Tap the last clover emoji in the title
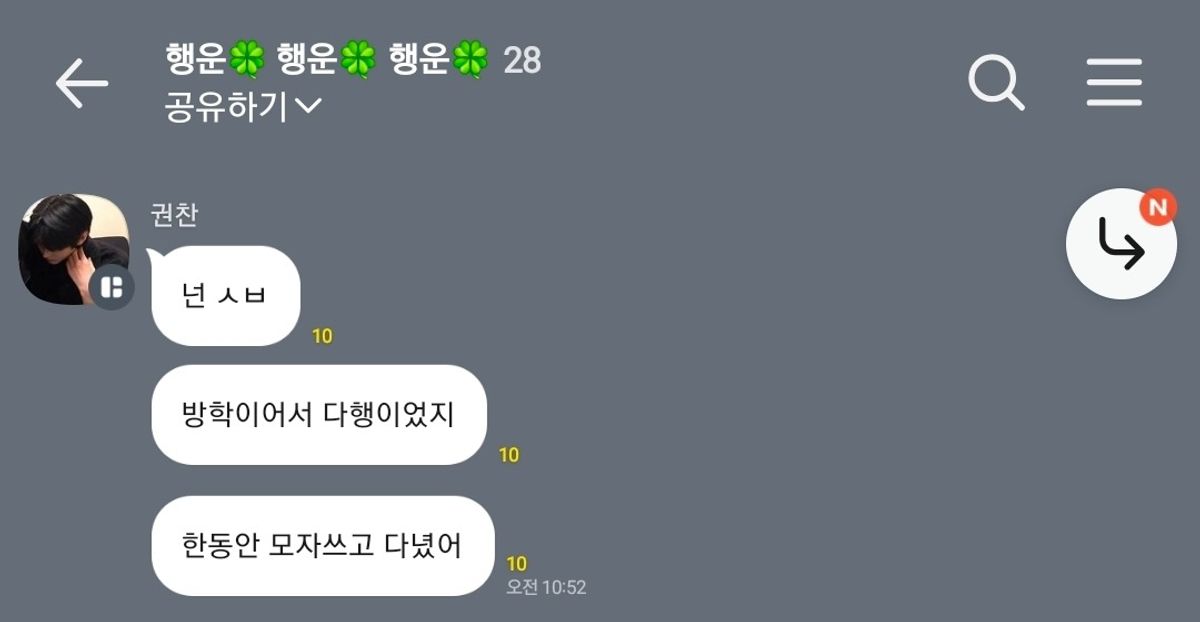Screen dimensions: 1200x622 470,61
